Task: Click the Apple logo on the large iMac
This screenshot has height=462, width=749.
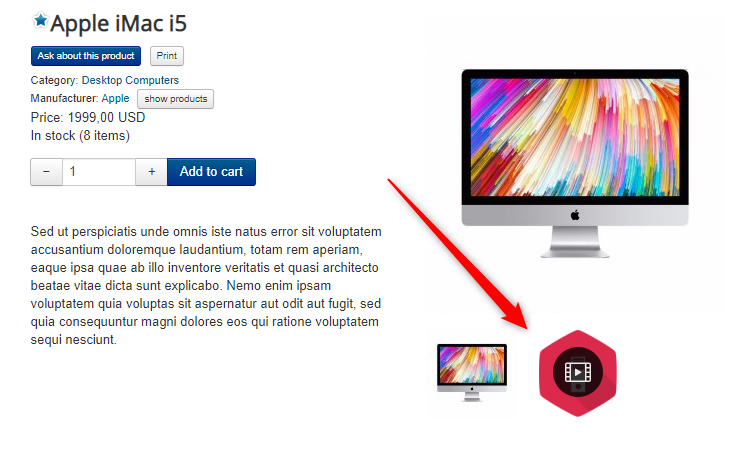Action: tap(575, 215)
